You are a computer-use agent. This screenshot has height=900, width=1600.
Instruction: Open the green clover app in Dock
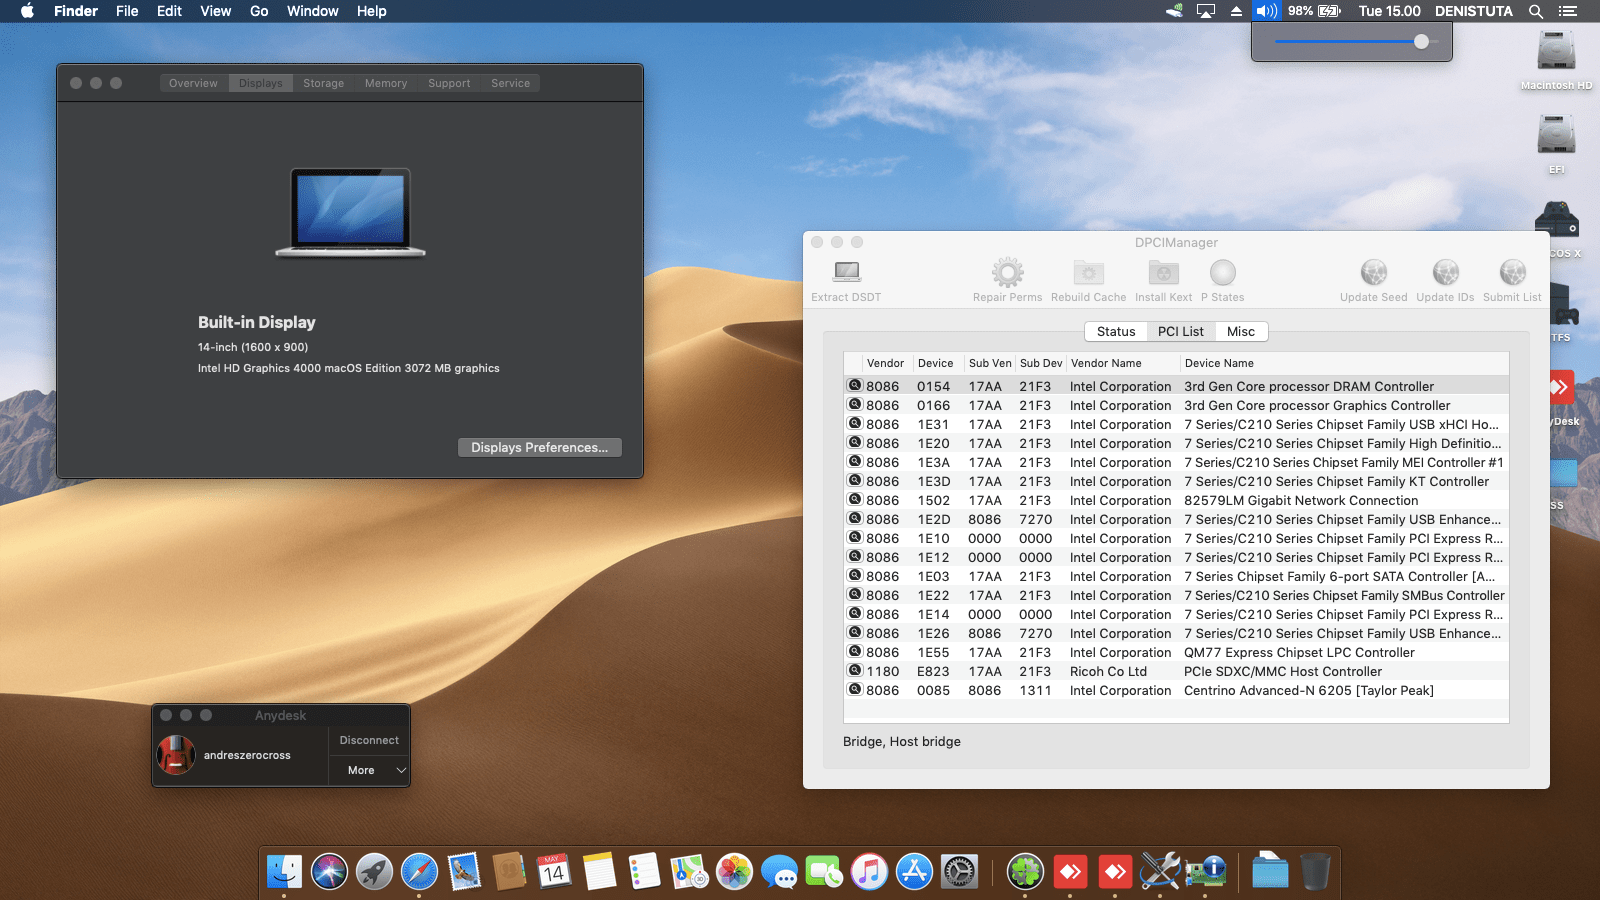(x=1025, y=872)
